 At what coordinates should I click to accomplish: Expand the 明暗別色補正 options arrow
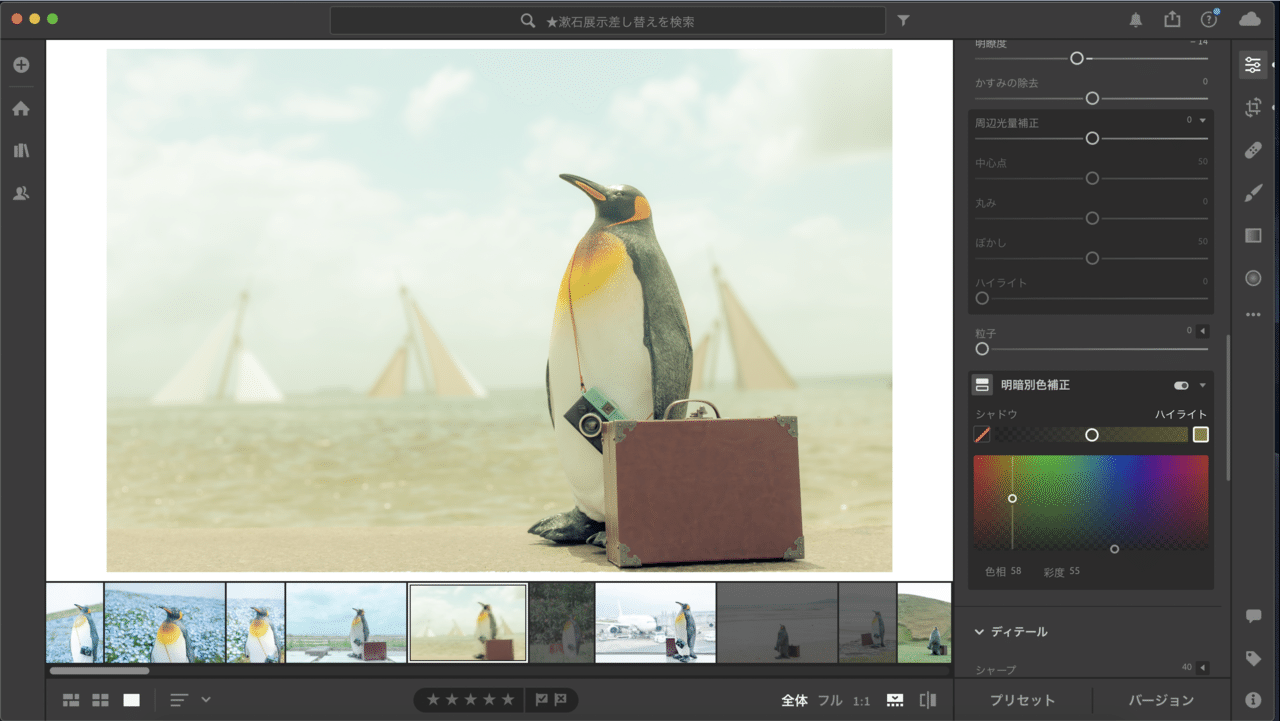1203,385
